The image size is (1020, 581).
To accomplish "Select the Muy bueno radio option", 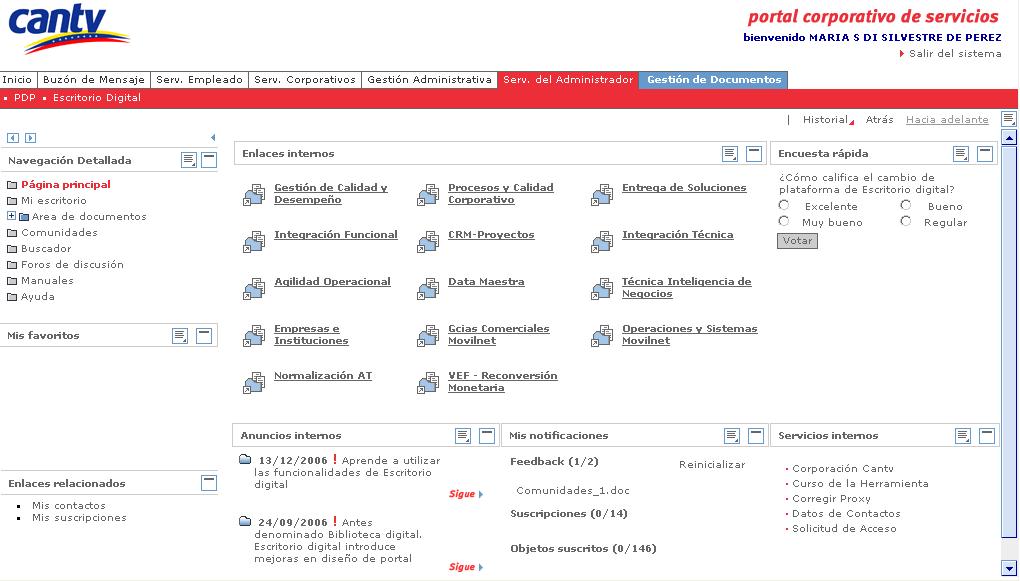I will pos(784,222).
